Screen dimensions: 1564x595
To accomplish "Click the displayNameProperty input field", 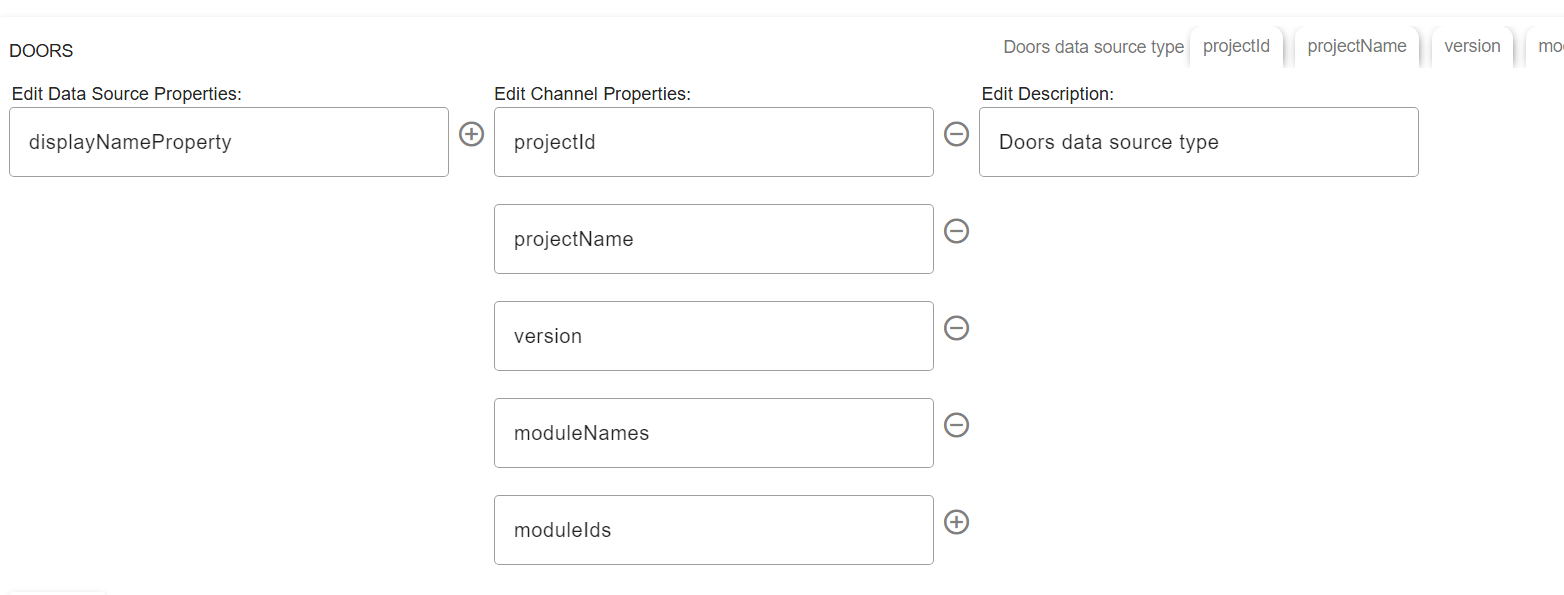I will pos(228,142).
